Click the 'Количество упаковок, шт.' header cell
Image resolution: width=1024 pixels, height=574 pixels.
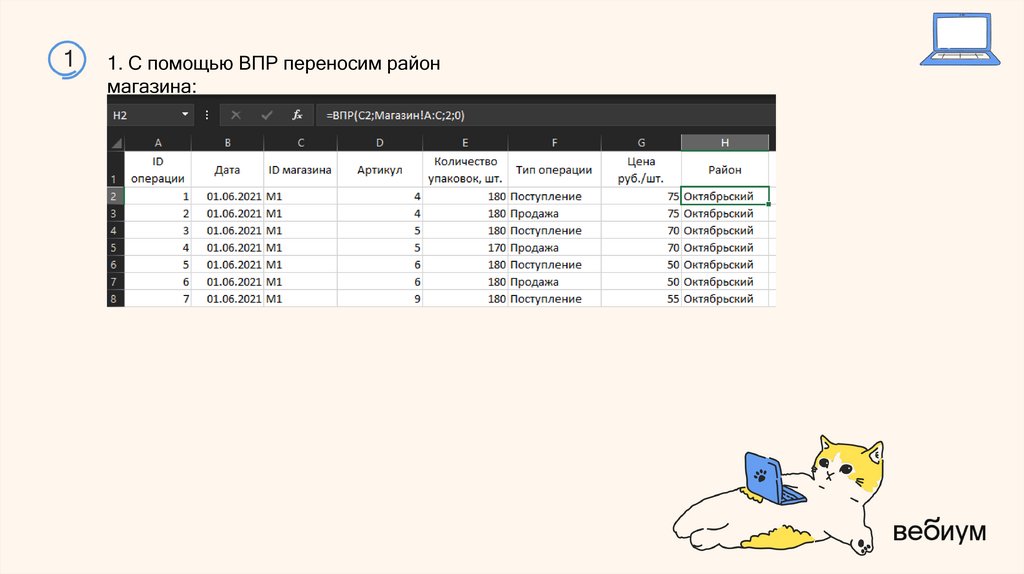coord(465,170)
